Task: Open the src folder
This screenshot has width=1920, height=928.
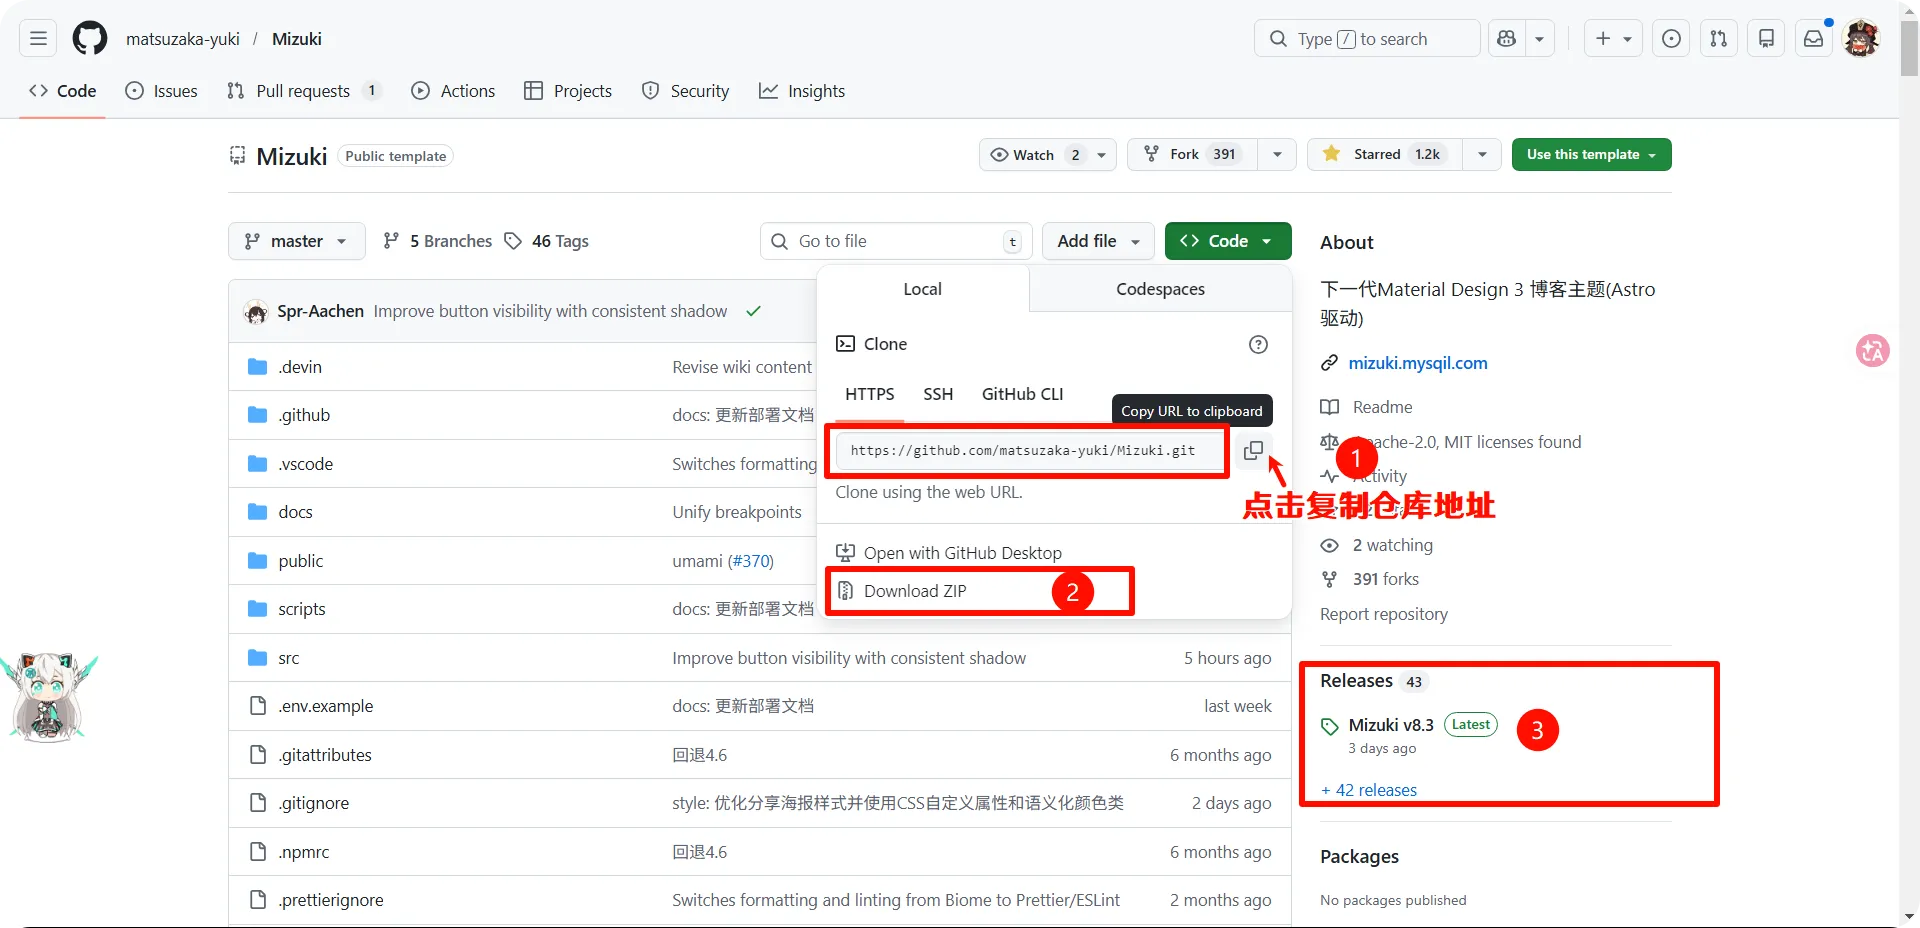Action: point(289,658)
